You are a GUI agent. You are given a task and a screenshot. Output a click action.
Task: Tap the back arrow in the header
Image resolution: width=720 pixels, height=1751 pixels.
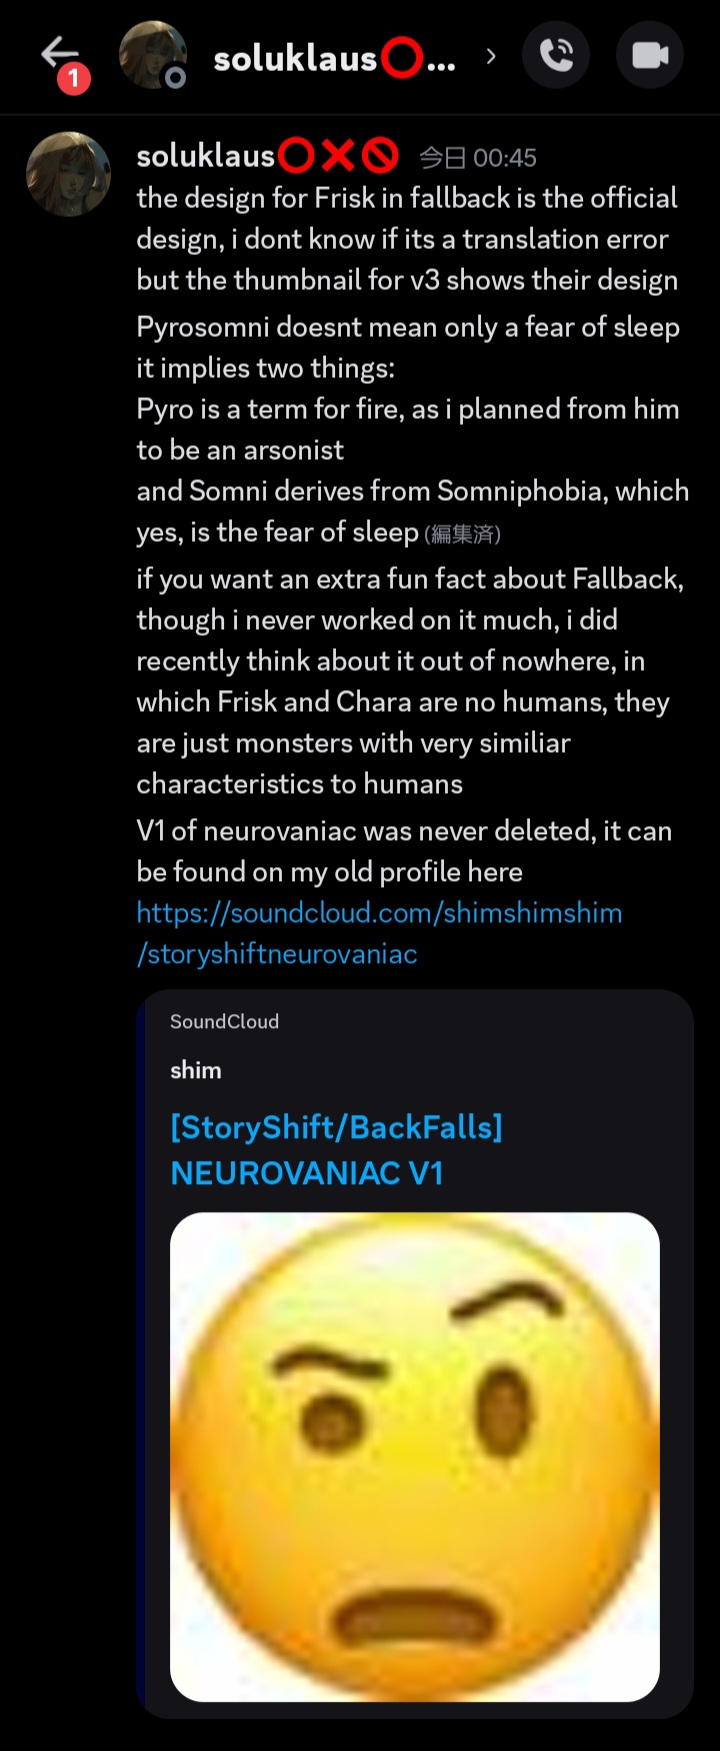(59, 53)
